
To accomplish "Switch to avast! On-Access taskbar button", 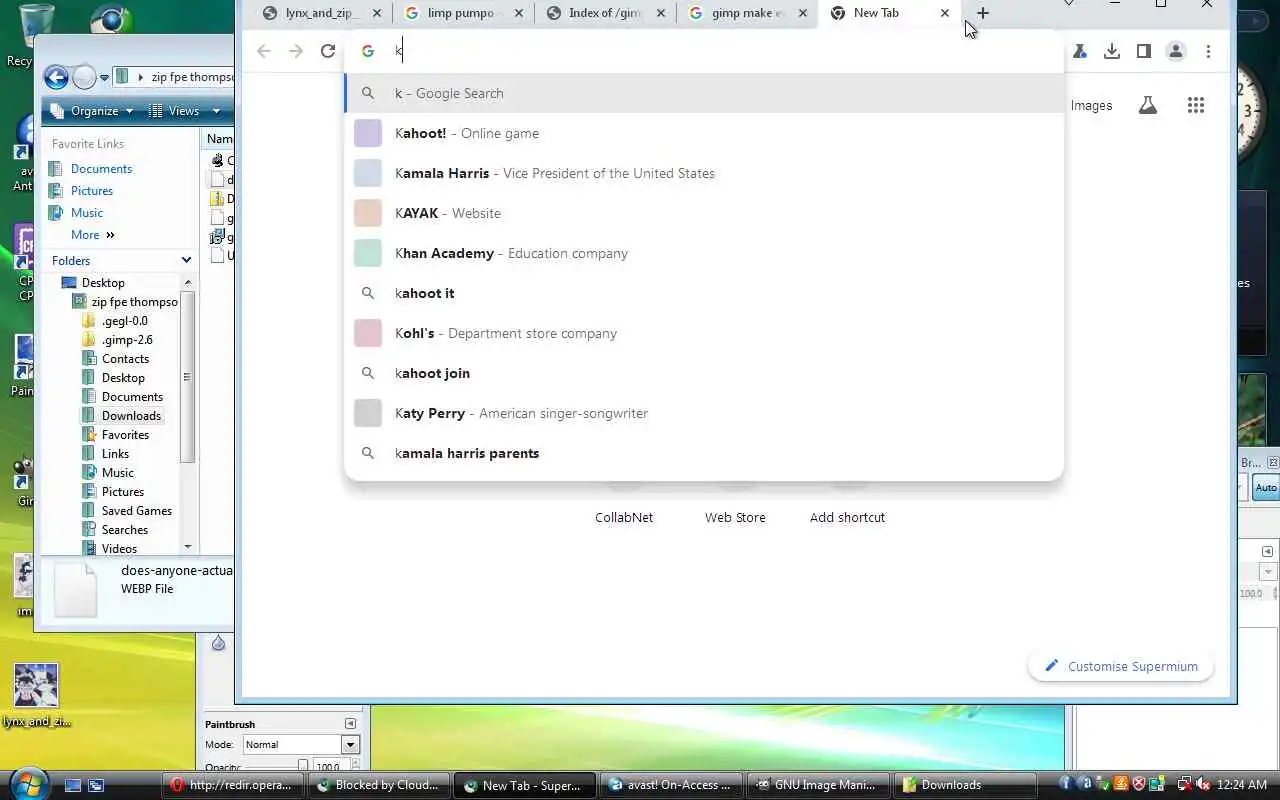I will 674,785.
